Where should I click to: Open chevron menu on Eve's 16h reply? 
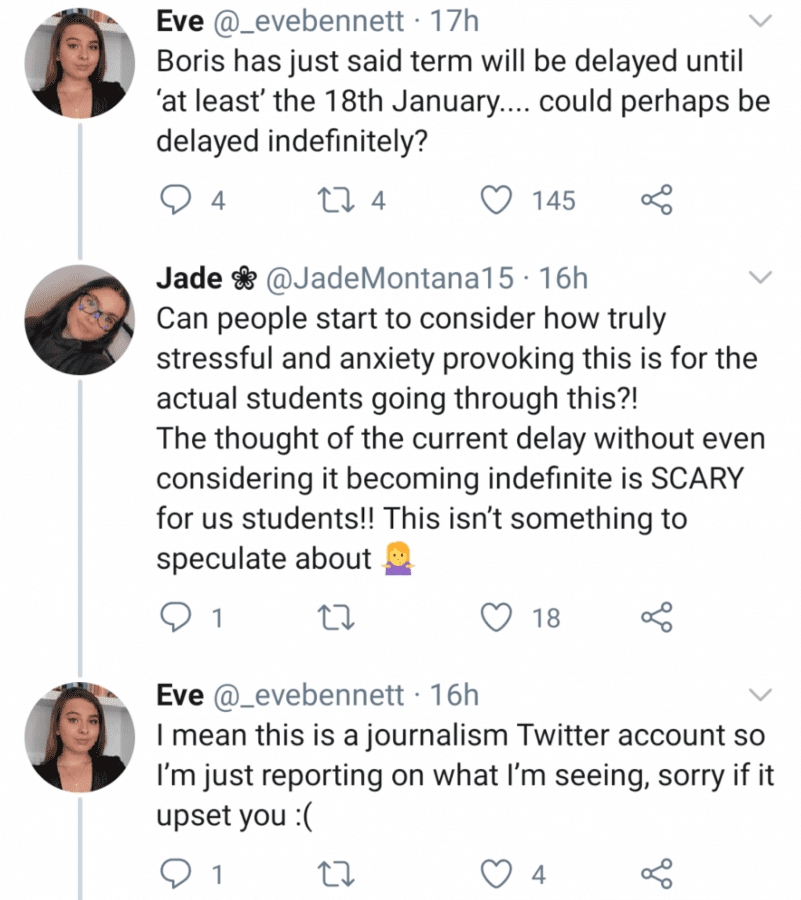click(x=761, y=695)
